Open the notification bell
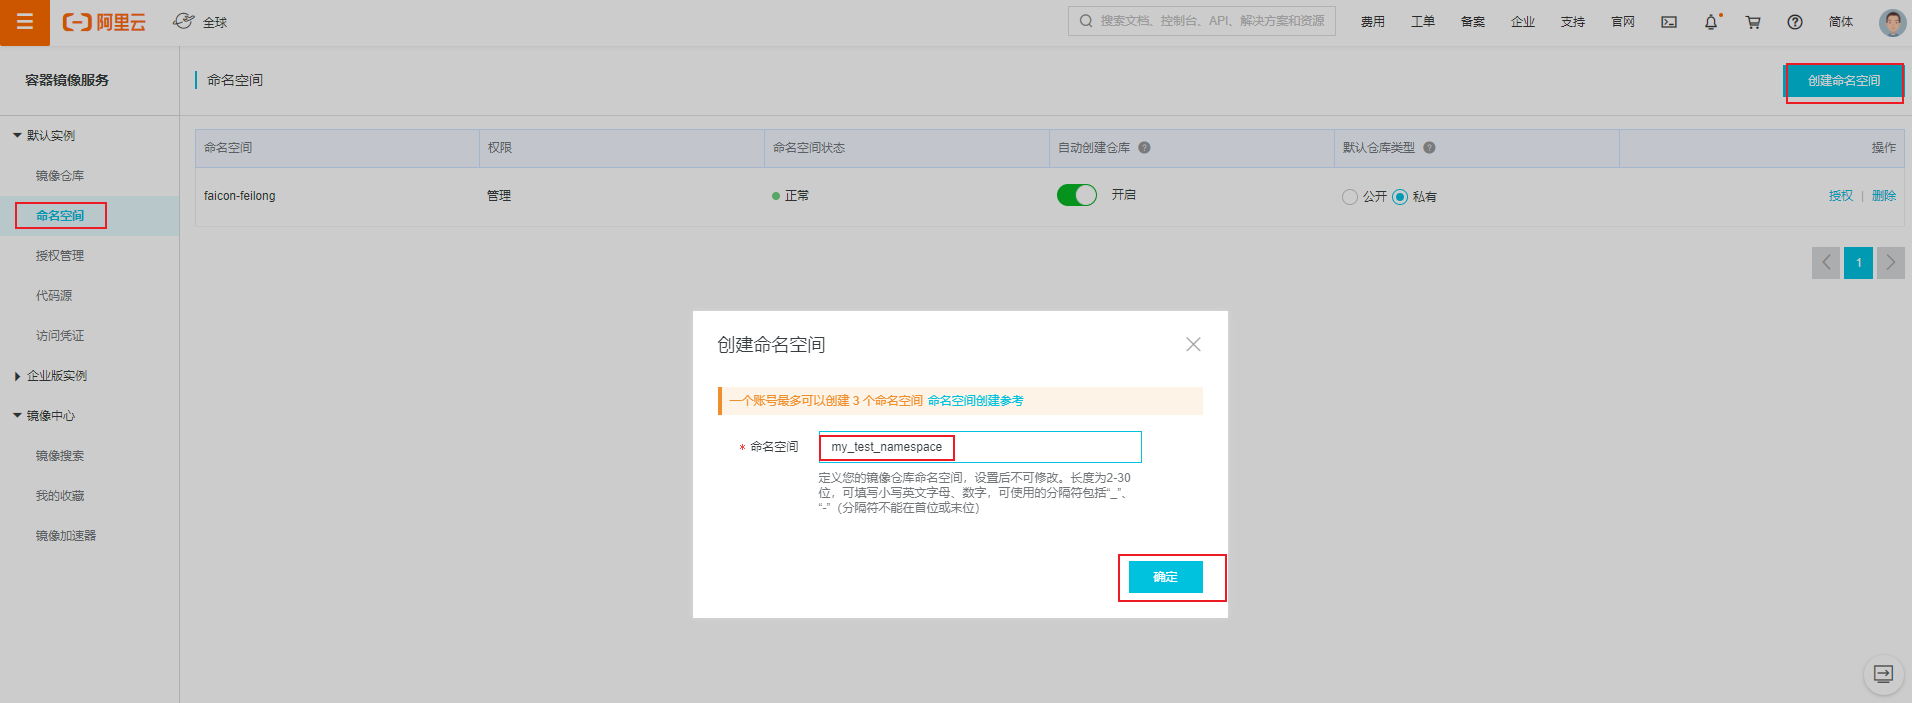Screen dimensions: 1912x703 click(1711, 22)
